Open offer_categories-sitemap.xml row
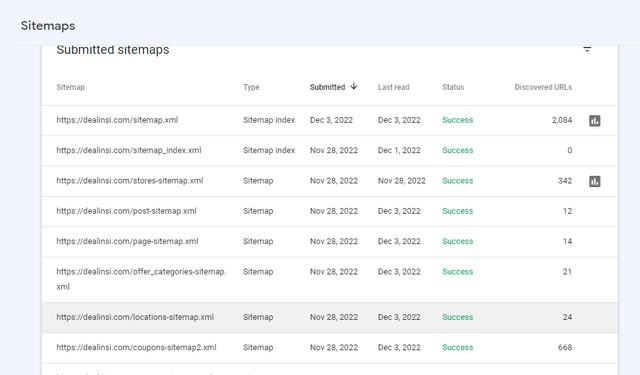The width and height of the screenshot is (640, 375). (x=330, y=280)
